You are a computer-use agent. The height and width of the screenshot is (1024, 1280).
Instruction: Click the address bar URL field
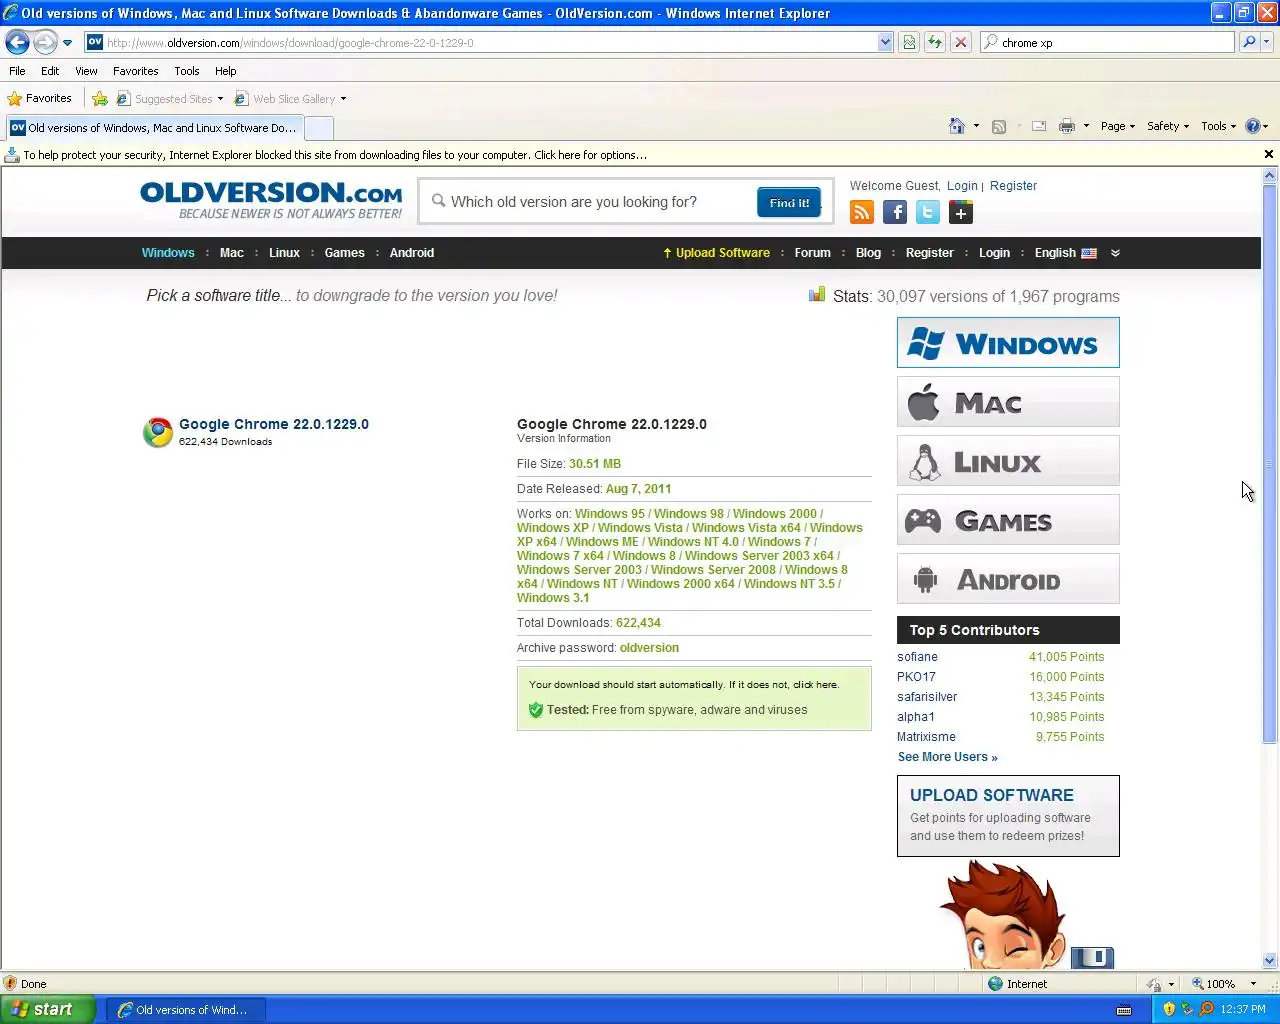481,42
